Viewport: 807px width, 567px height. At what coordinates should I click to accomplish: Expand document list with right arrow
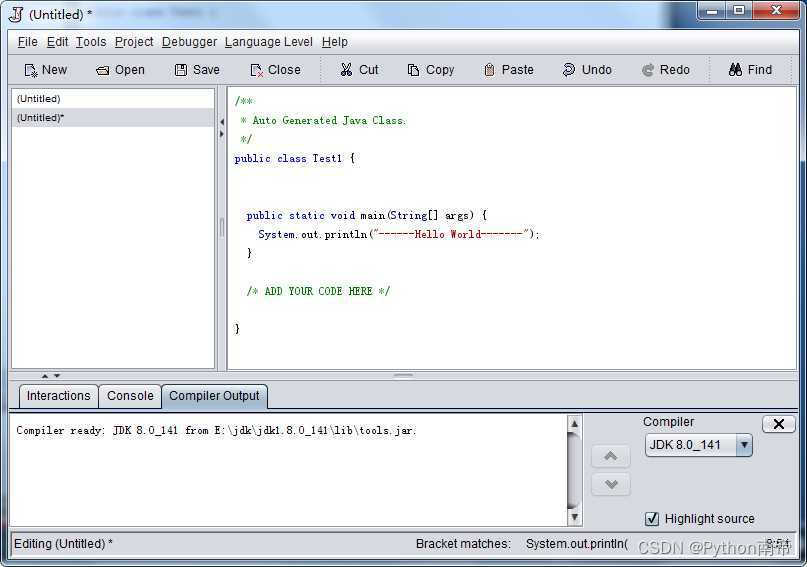(222, 134)
